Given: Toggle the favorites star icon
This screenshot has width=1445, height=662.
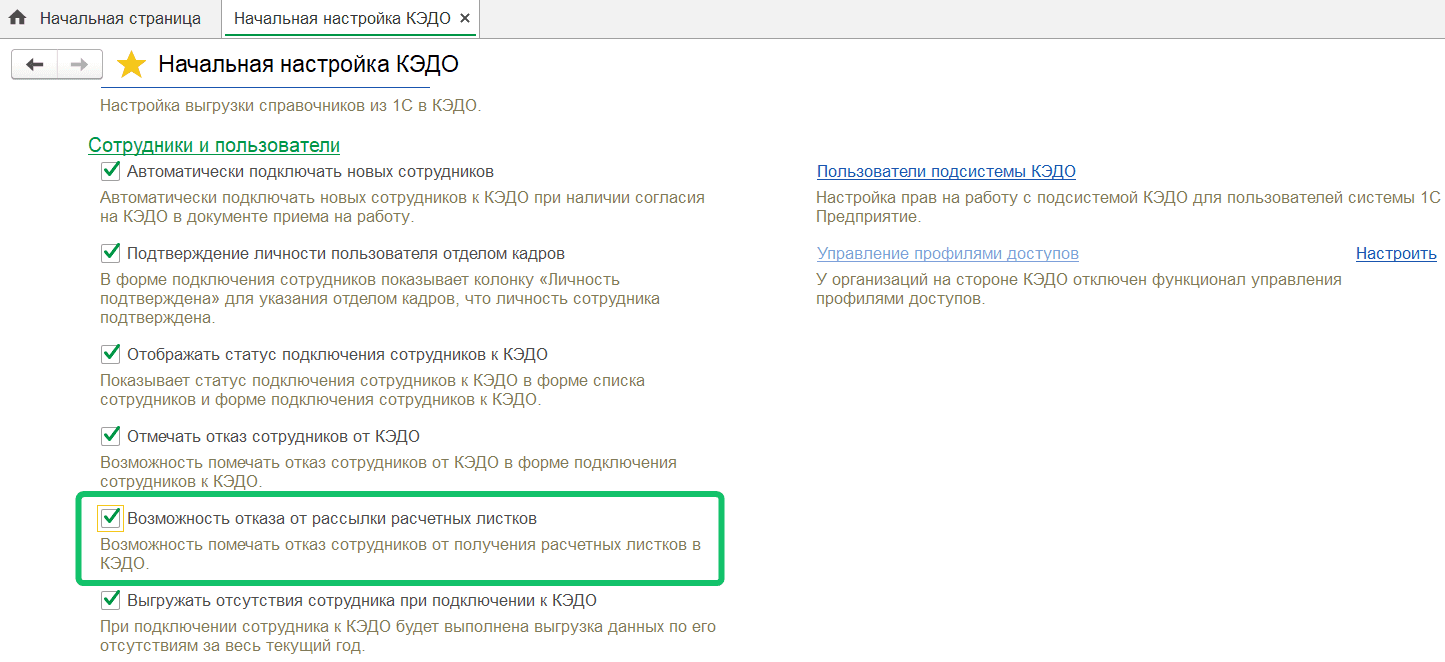Looking at the screenshot, I should (x=131, y=66).
